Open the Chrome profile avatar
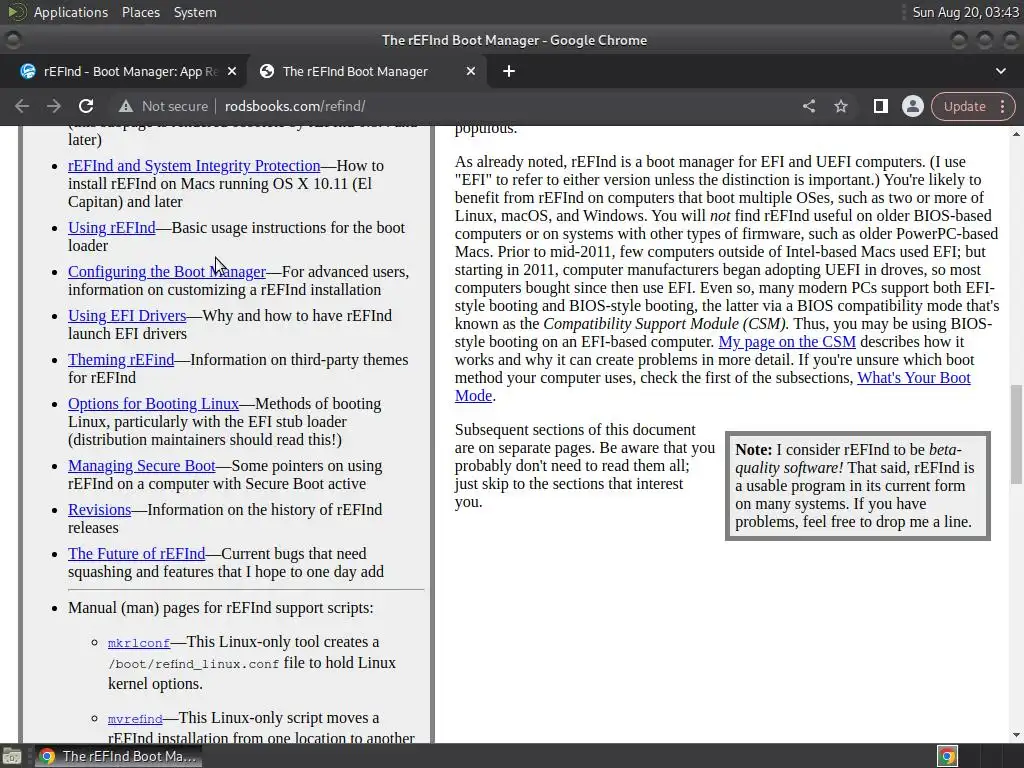The height and width of the screenshot is (768, 1024). click(x=912, y=106)
